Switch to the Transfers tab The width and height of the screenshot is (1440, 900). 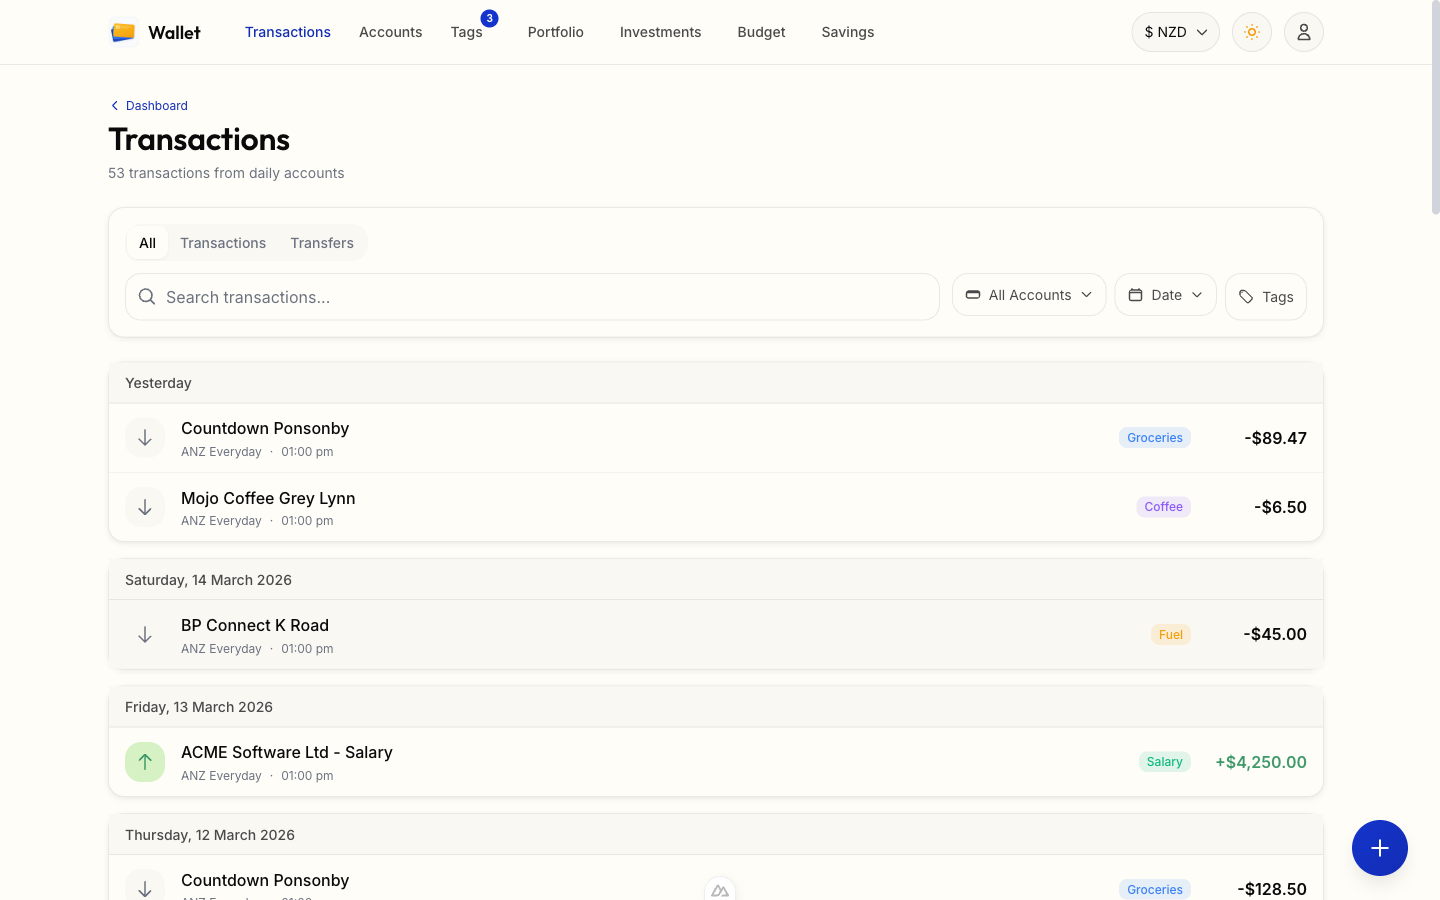tap(322, 242)
